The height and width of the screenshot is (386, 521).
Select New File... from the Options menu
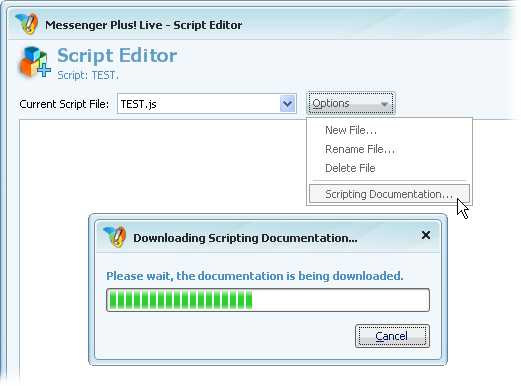(351, 130)
